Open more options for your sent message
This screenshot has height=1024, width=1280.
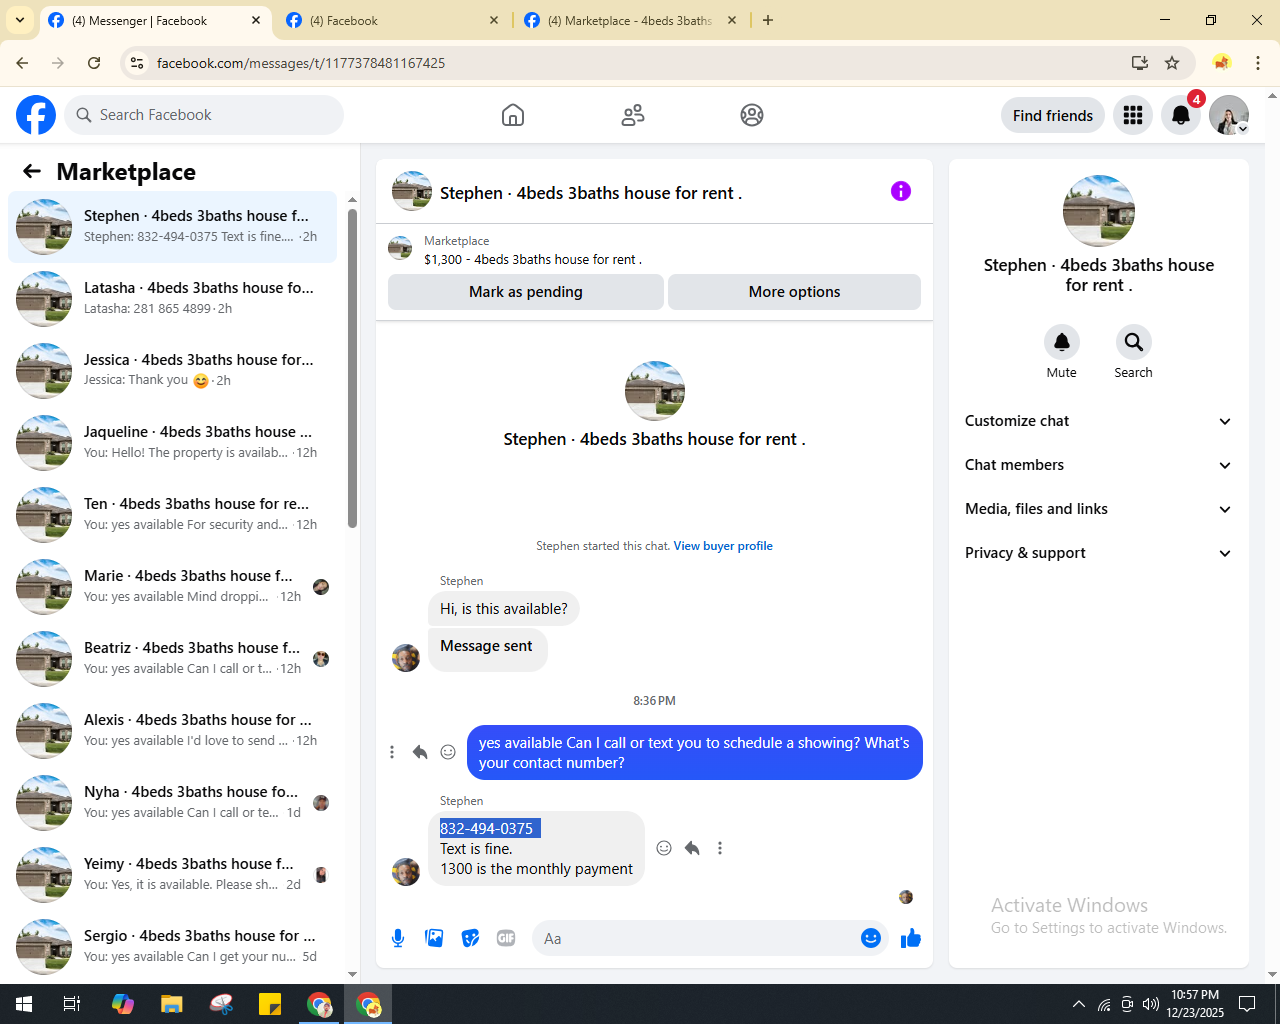392,752
